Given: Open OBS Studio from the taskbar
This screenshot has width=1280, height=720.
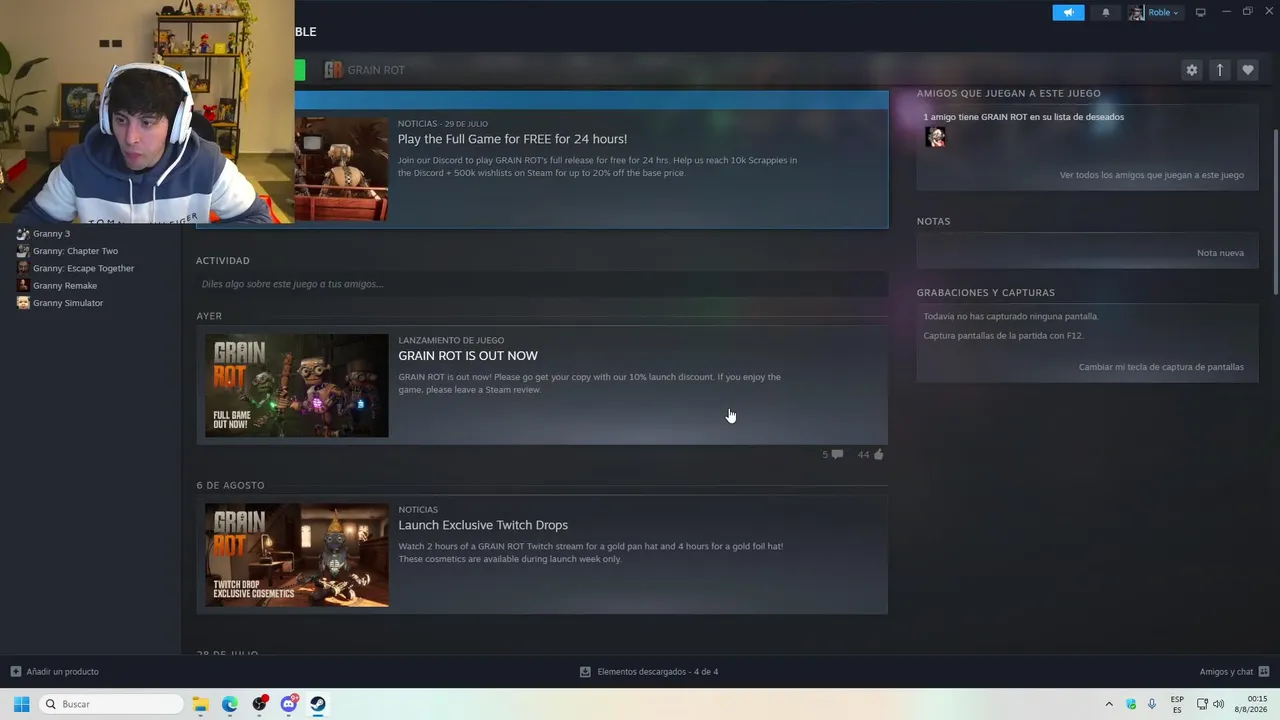Looking at the screenshot, I should (x=260, y=704).
